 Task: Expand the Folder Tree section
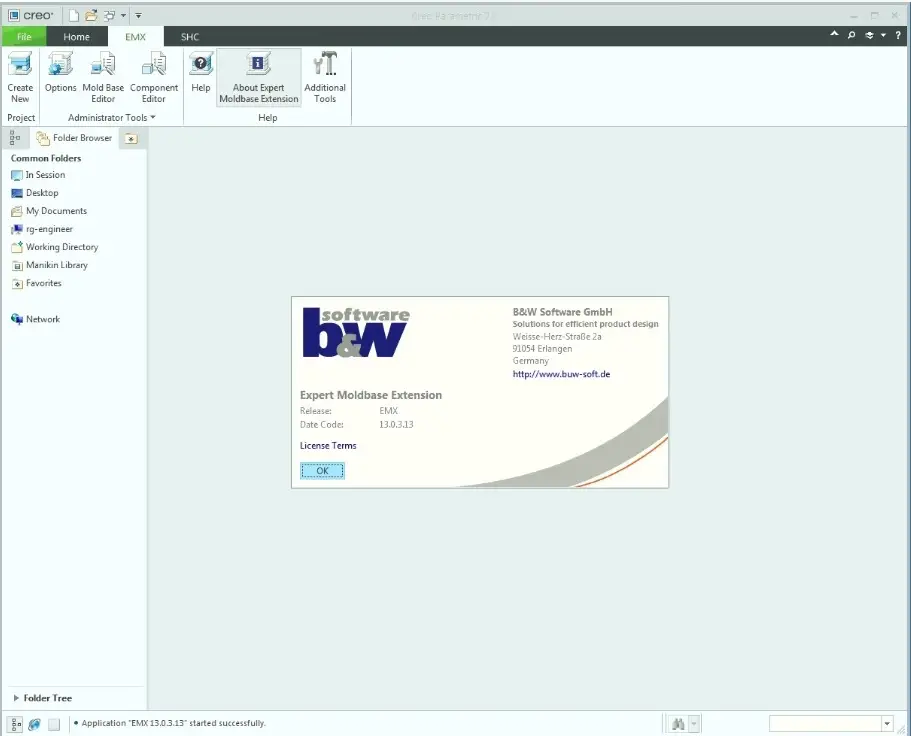coord(42,698)
